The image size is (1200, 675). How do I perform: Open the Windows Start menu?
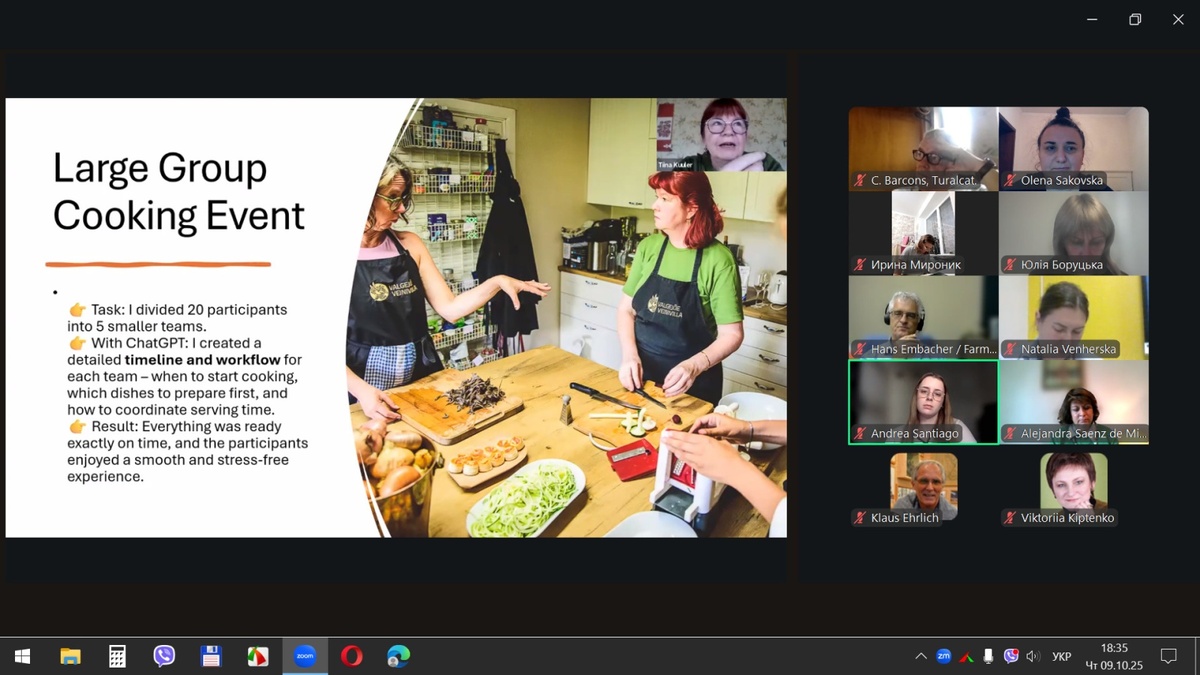pos(22,656)
